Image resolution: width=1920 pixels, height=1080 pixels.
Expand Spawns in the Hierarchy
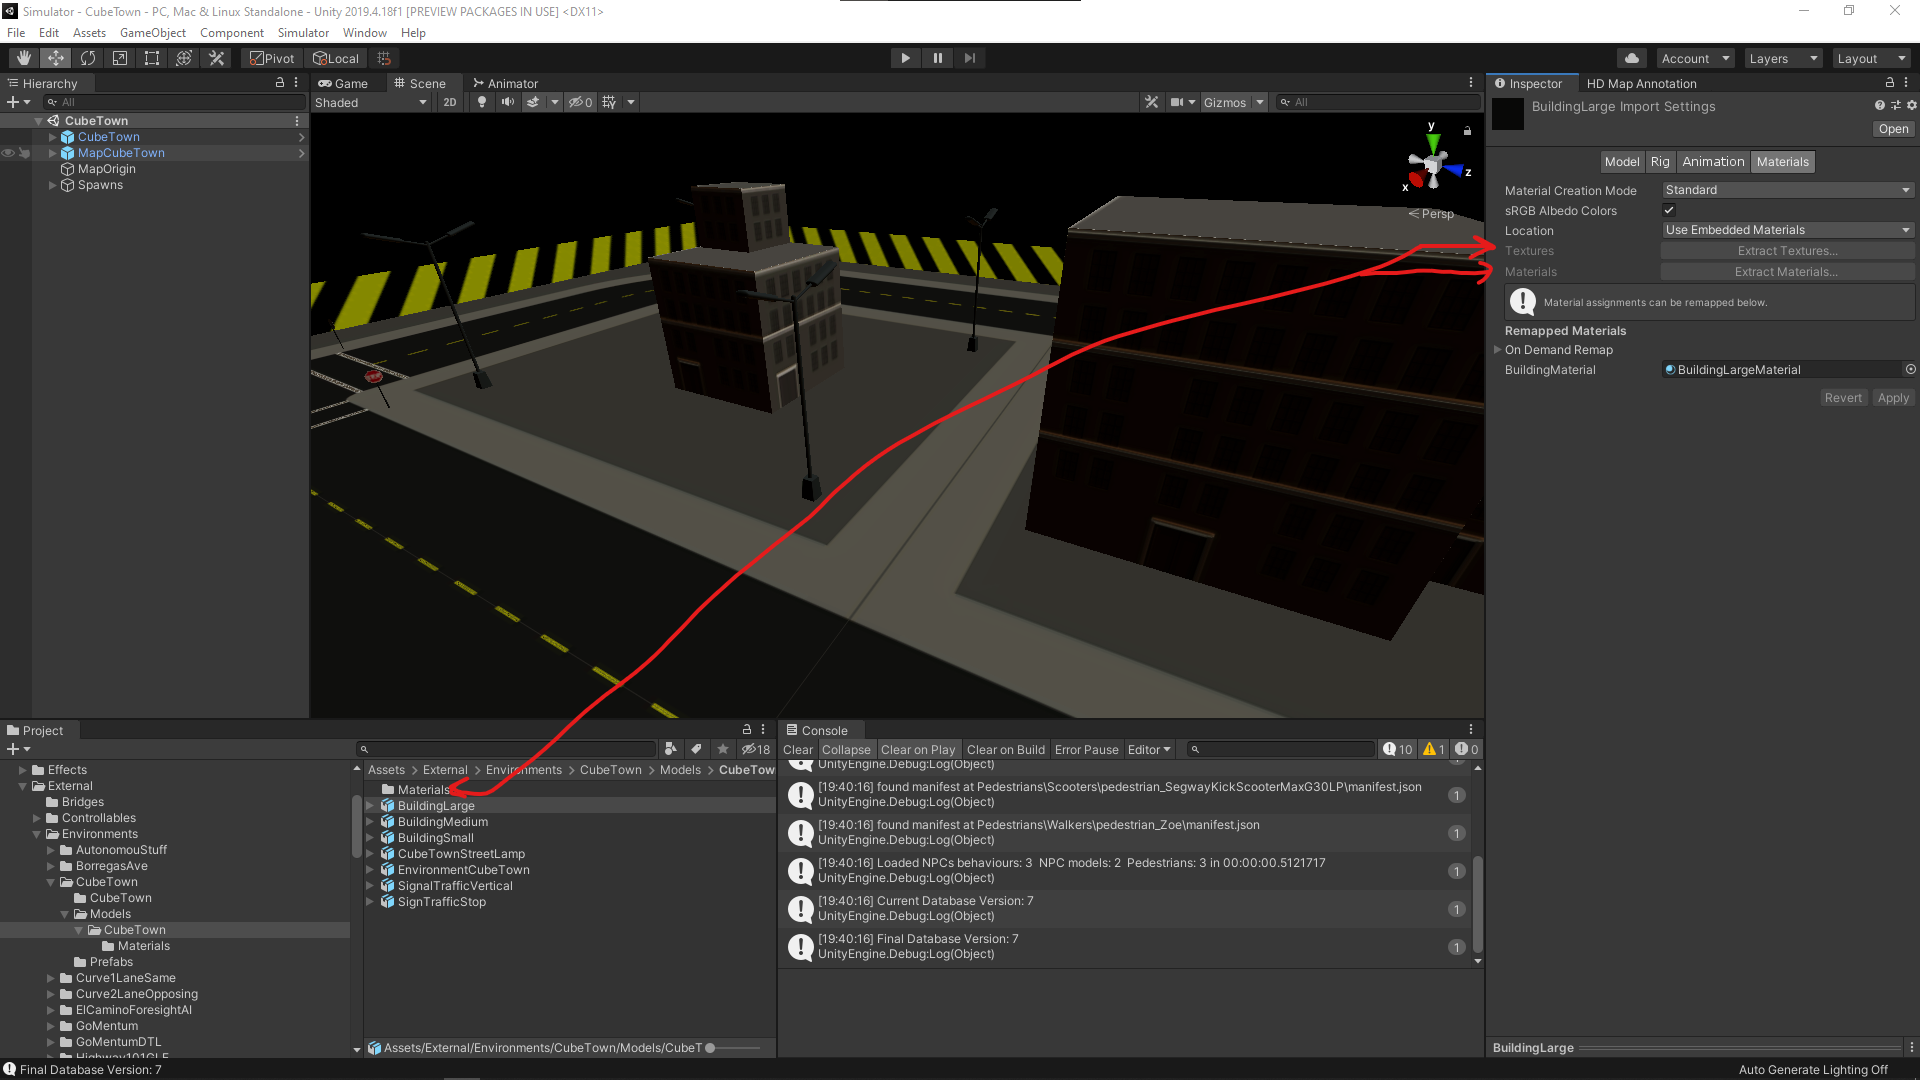[x=52, y=185]
